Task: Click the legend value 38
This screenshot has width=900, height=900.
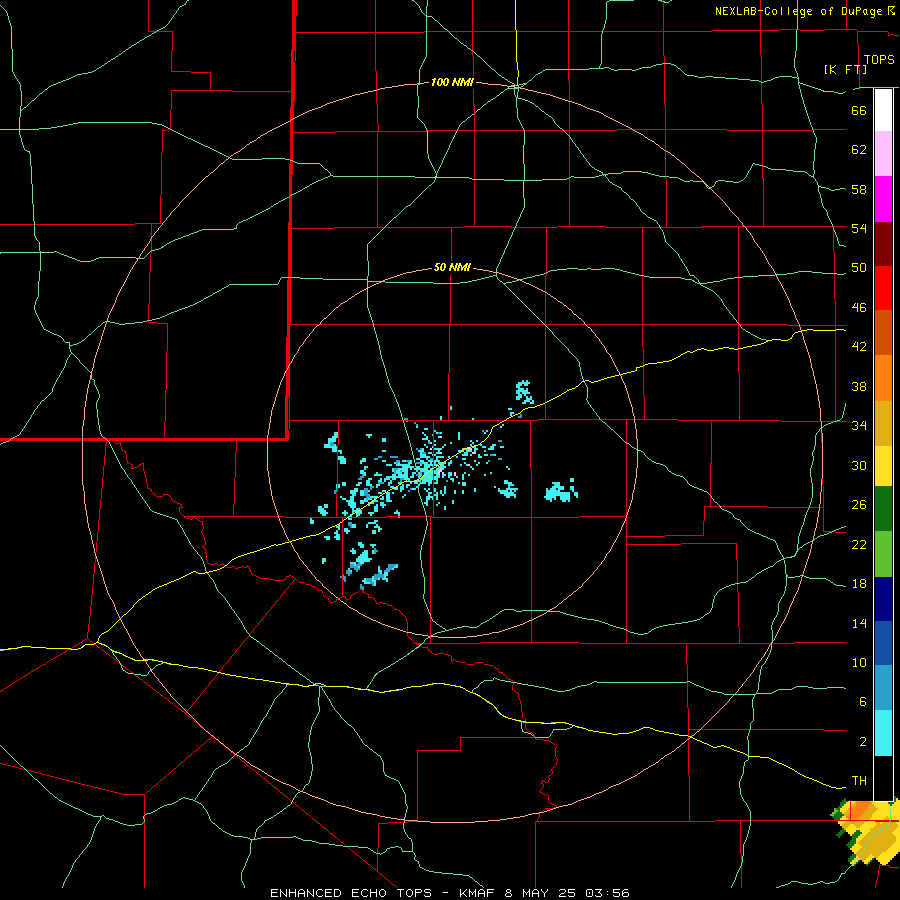Action: tap(859, 386)
